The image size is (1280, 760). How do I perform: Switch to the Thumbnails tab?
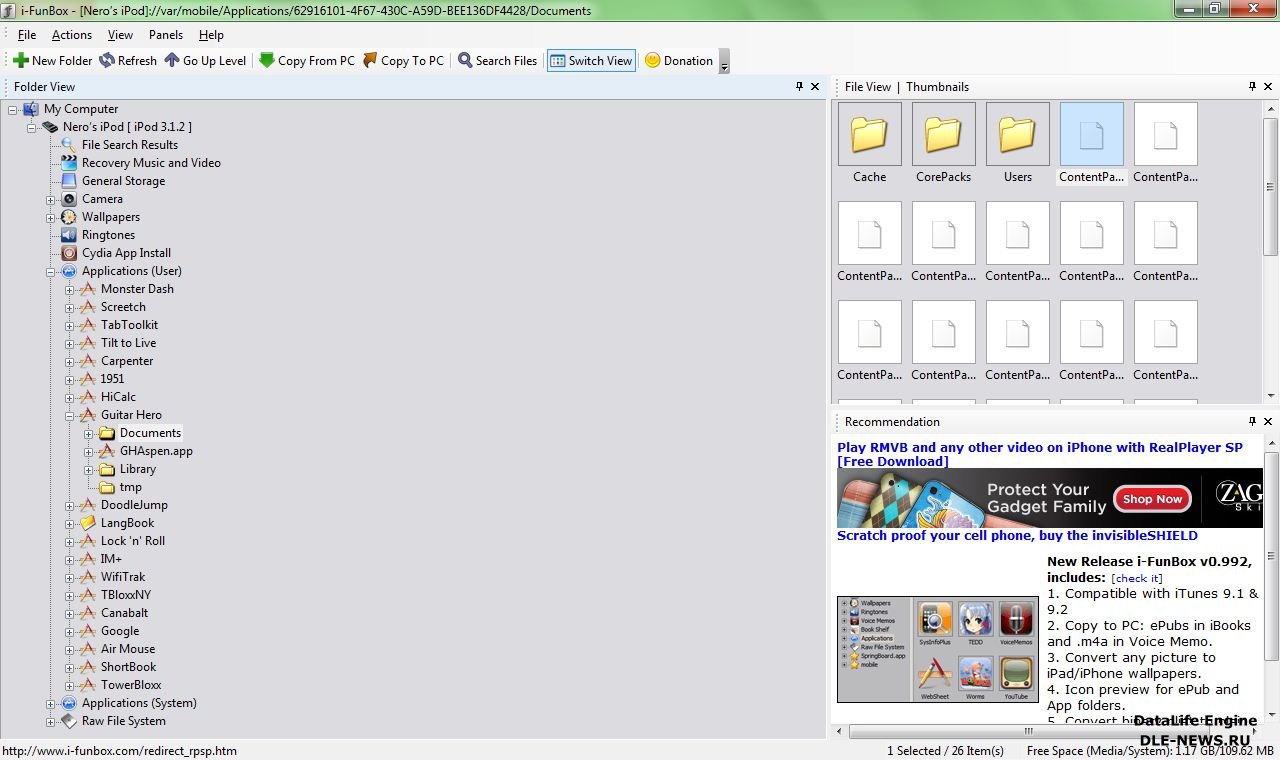coord(937,87)
